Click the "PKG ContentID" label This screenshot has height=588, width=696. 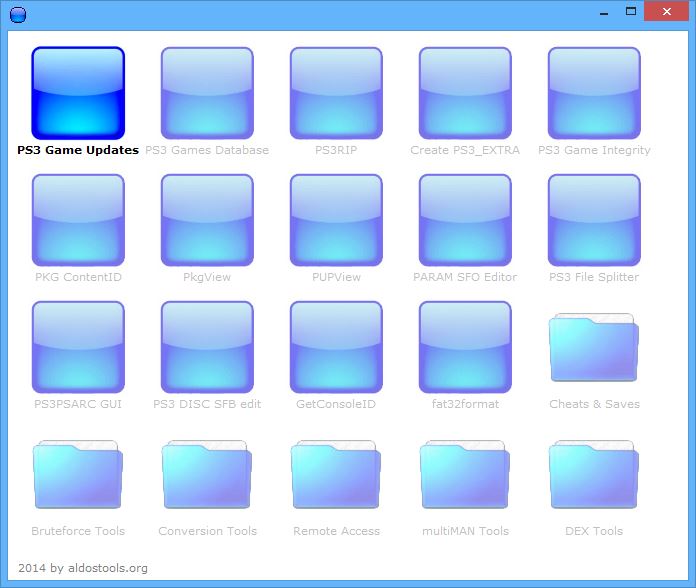(78, 277)
